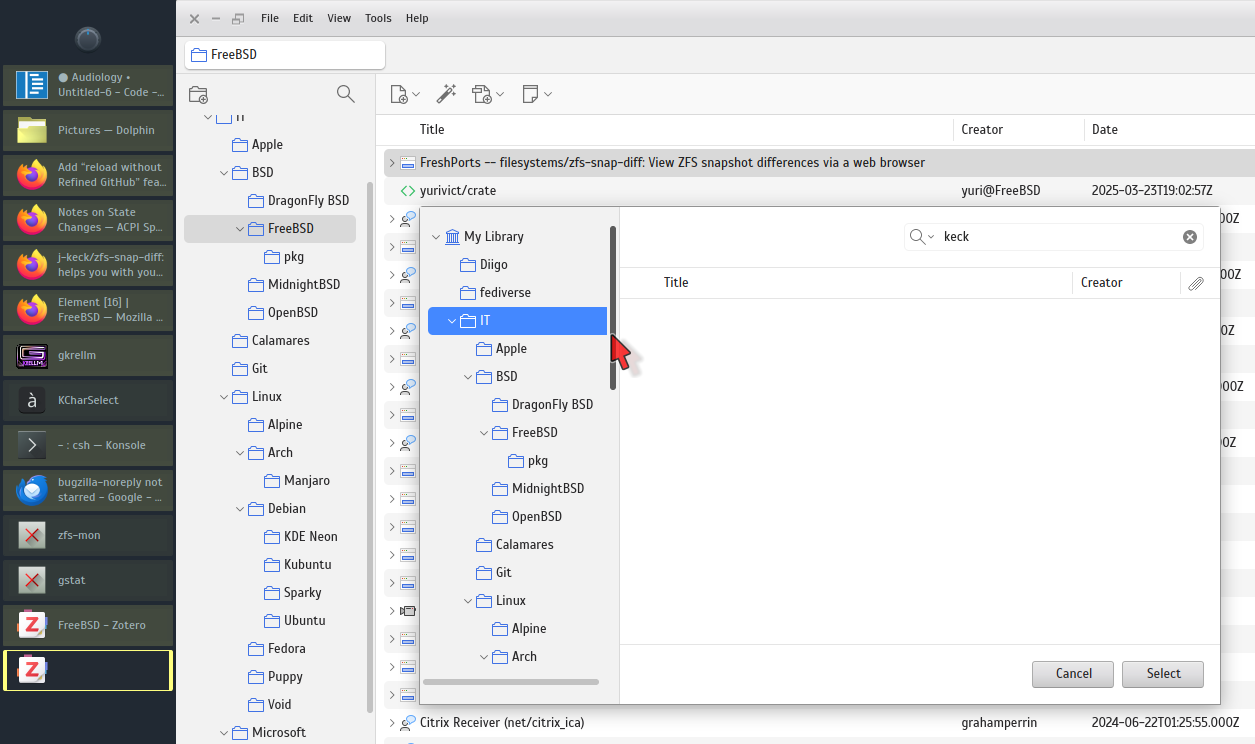Select fediverse collection in dialog tree

point(495,293)
